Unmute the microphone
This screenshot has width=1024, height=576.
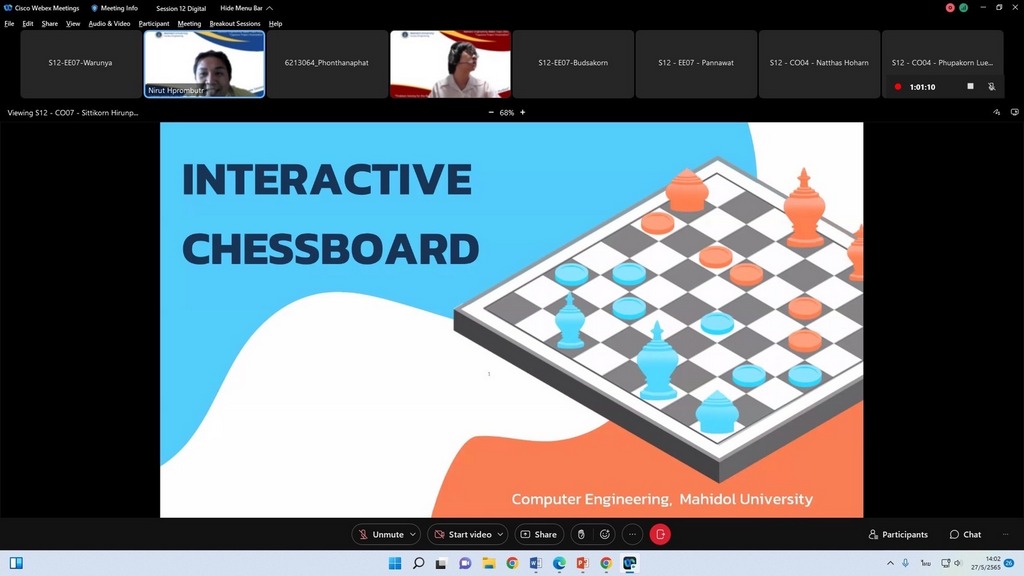[x=381, y=535]
